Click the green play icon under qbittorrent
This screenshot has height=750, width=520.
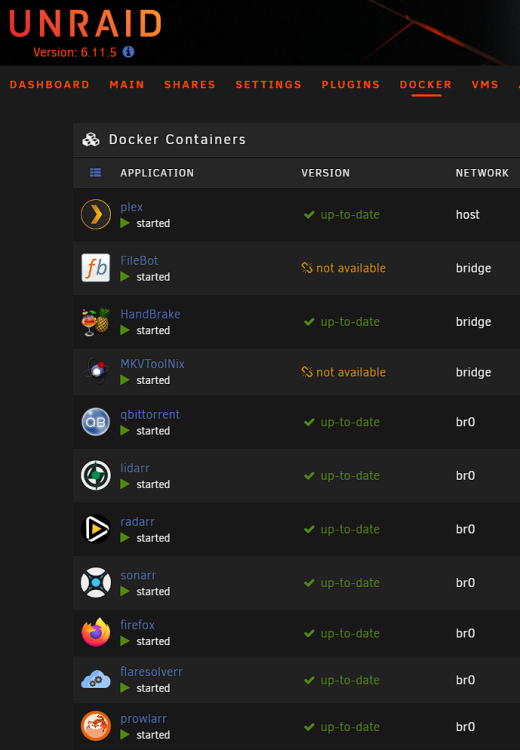[125, 431]
